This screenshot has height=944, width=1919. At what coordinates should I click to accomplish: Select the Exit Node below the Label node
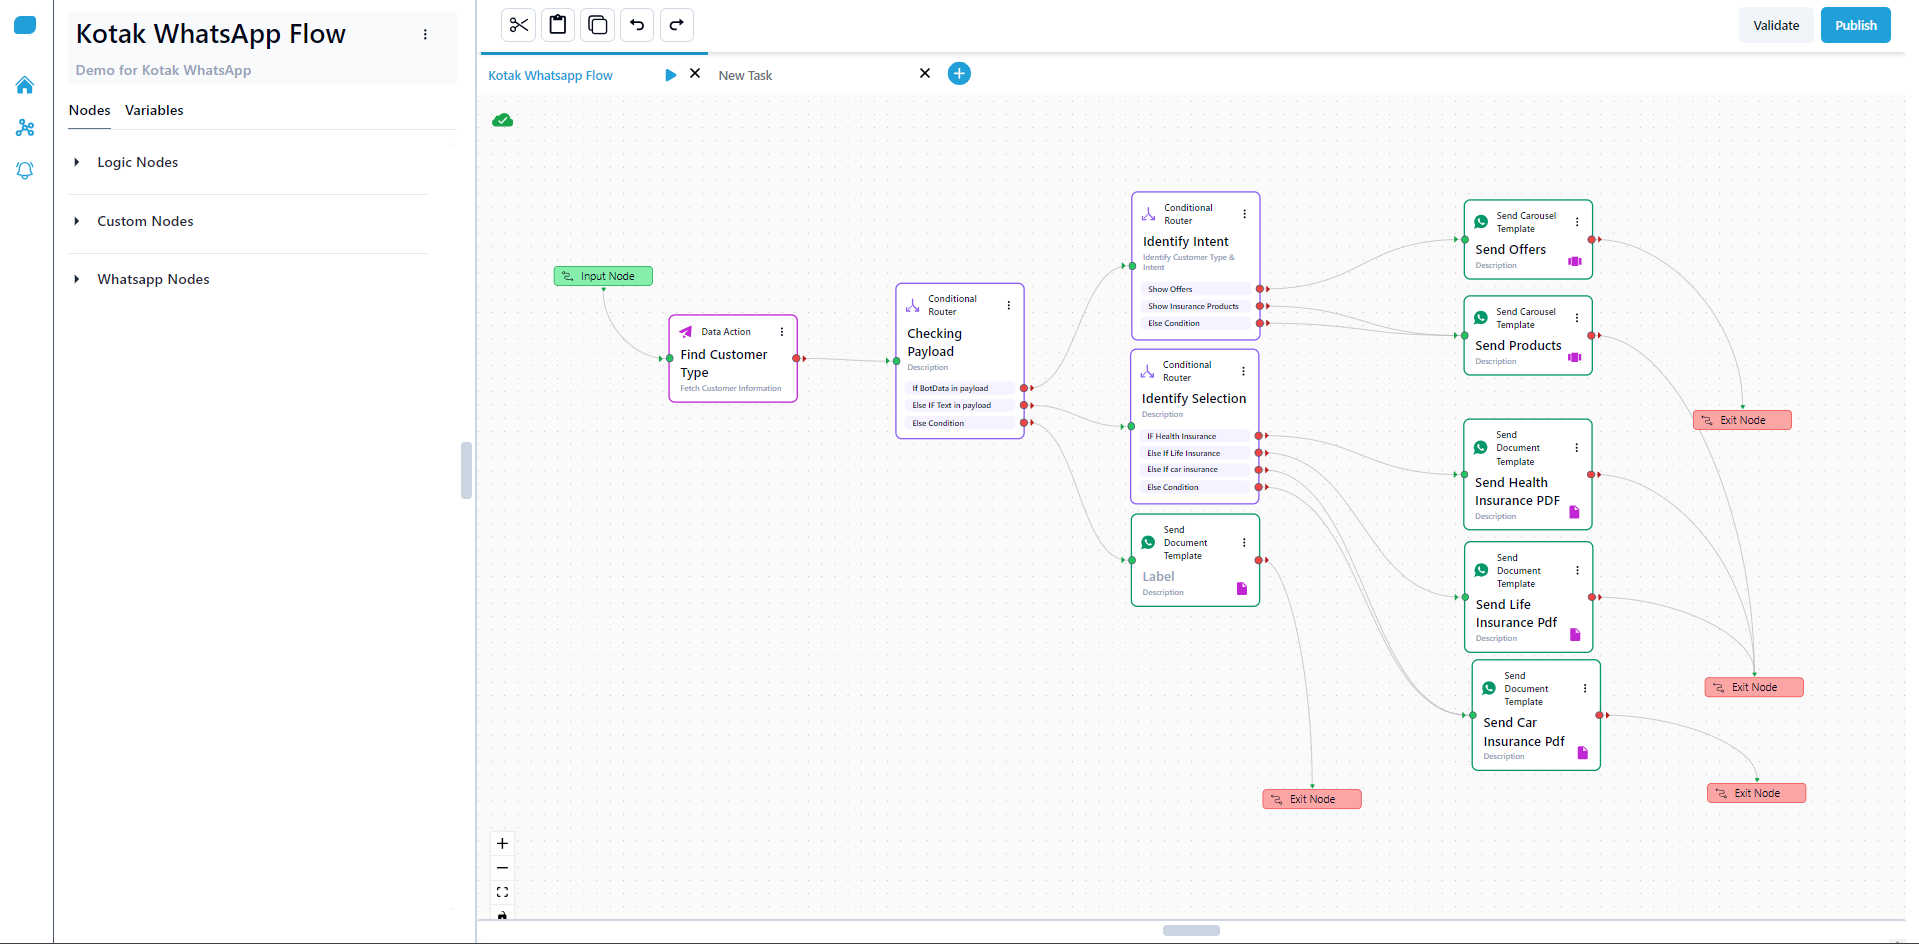(1312, 799)
